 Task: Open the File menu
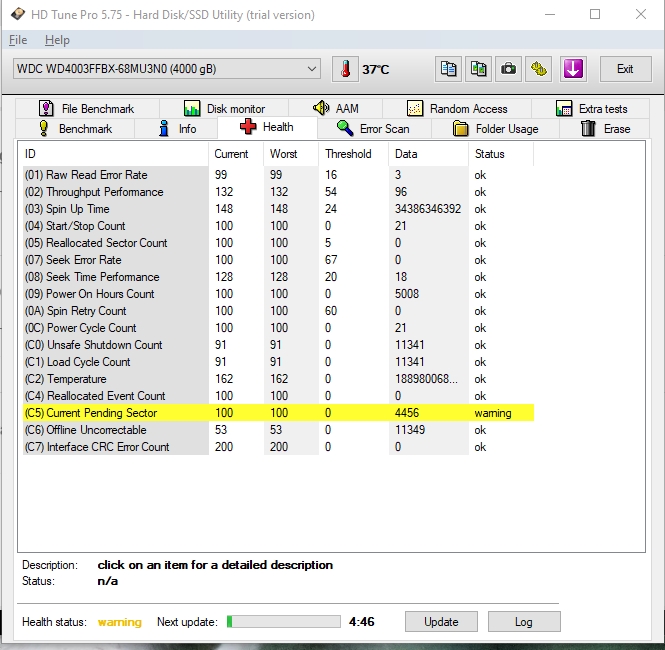coord(18,40)
